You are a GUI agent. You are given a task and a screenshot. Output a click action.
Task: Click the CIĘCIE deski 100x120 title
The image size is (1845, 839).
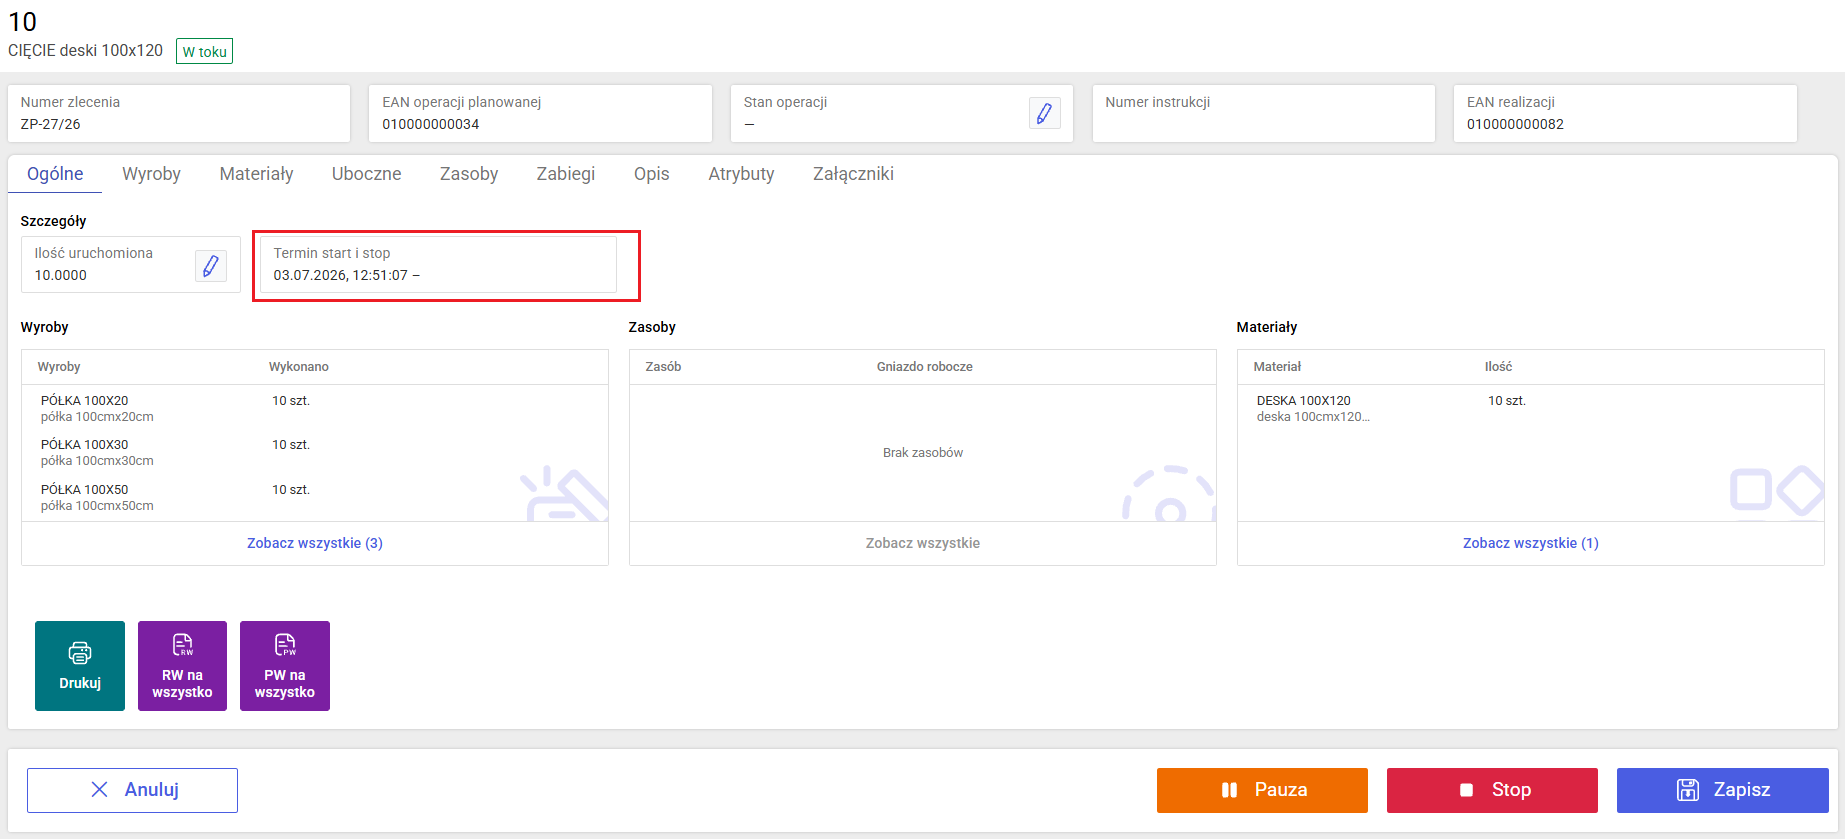pos(85,50)
